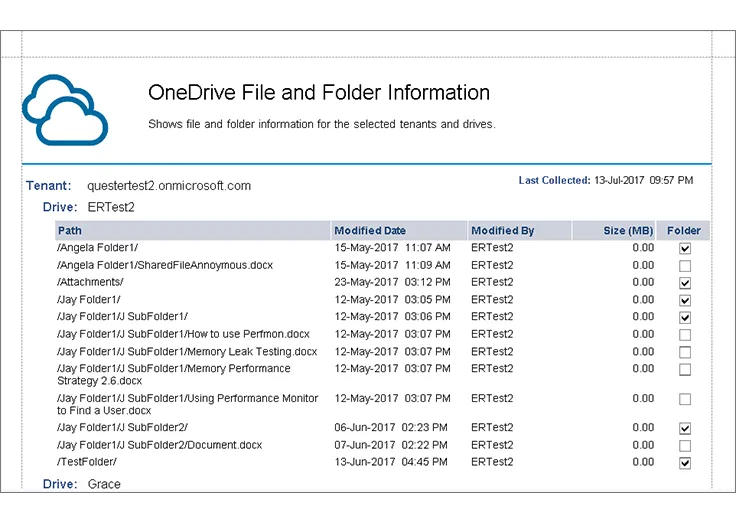
Task: Click date 13-Jun-2017 04:45 PM
Action: [391, 462]
